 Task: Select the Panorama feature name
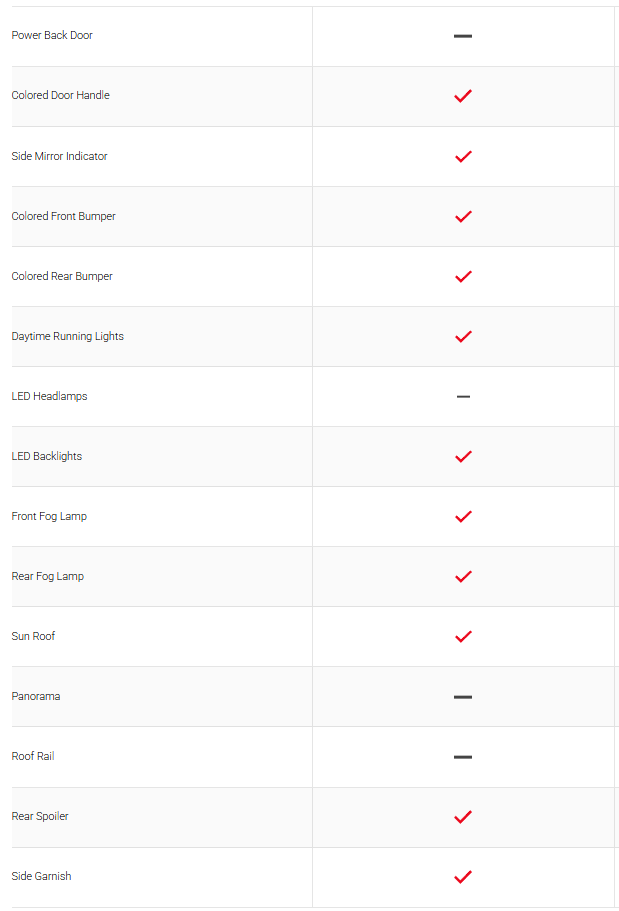[35, 696]
